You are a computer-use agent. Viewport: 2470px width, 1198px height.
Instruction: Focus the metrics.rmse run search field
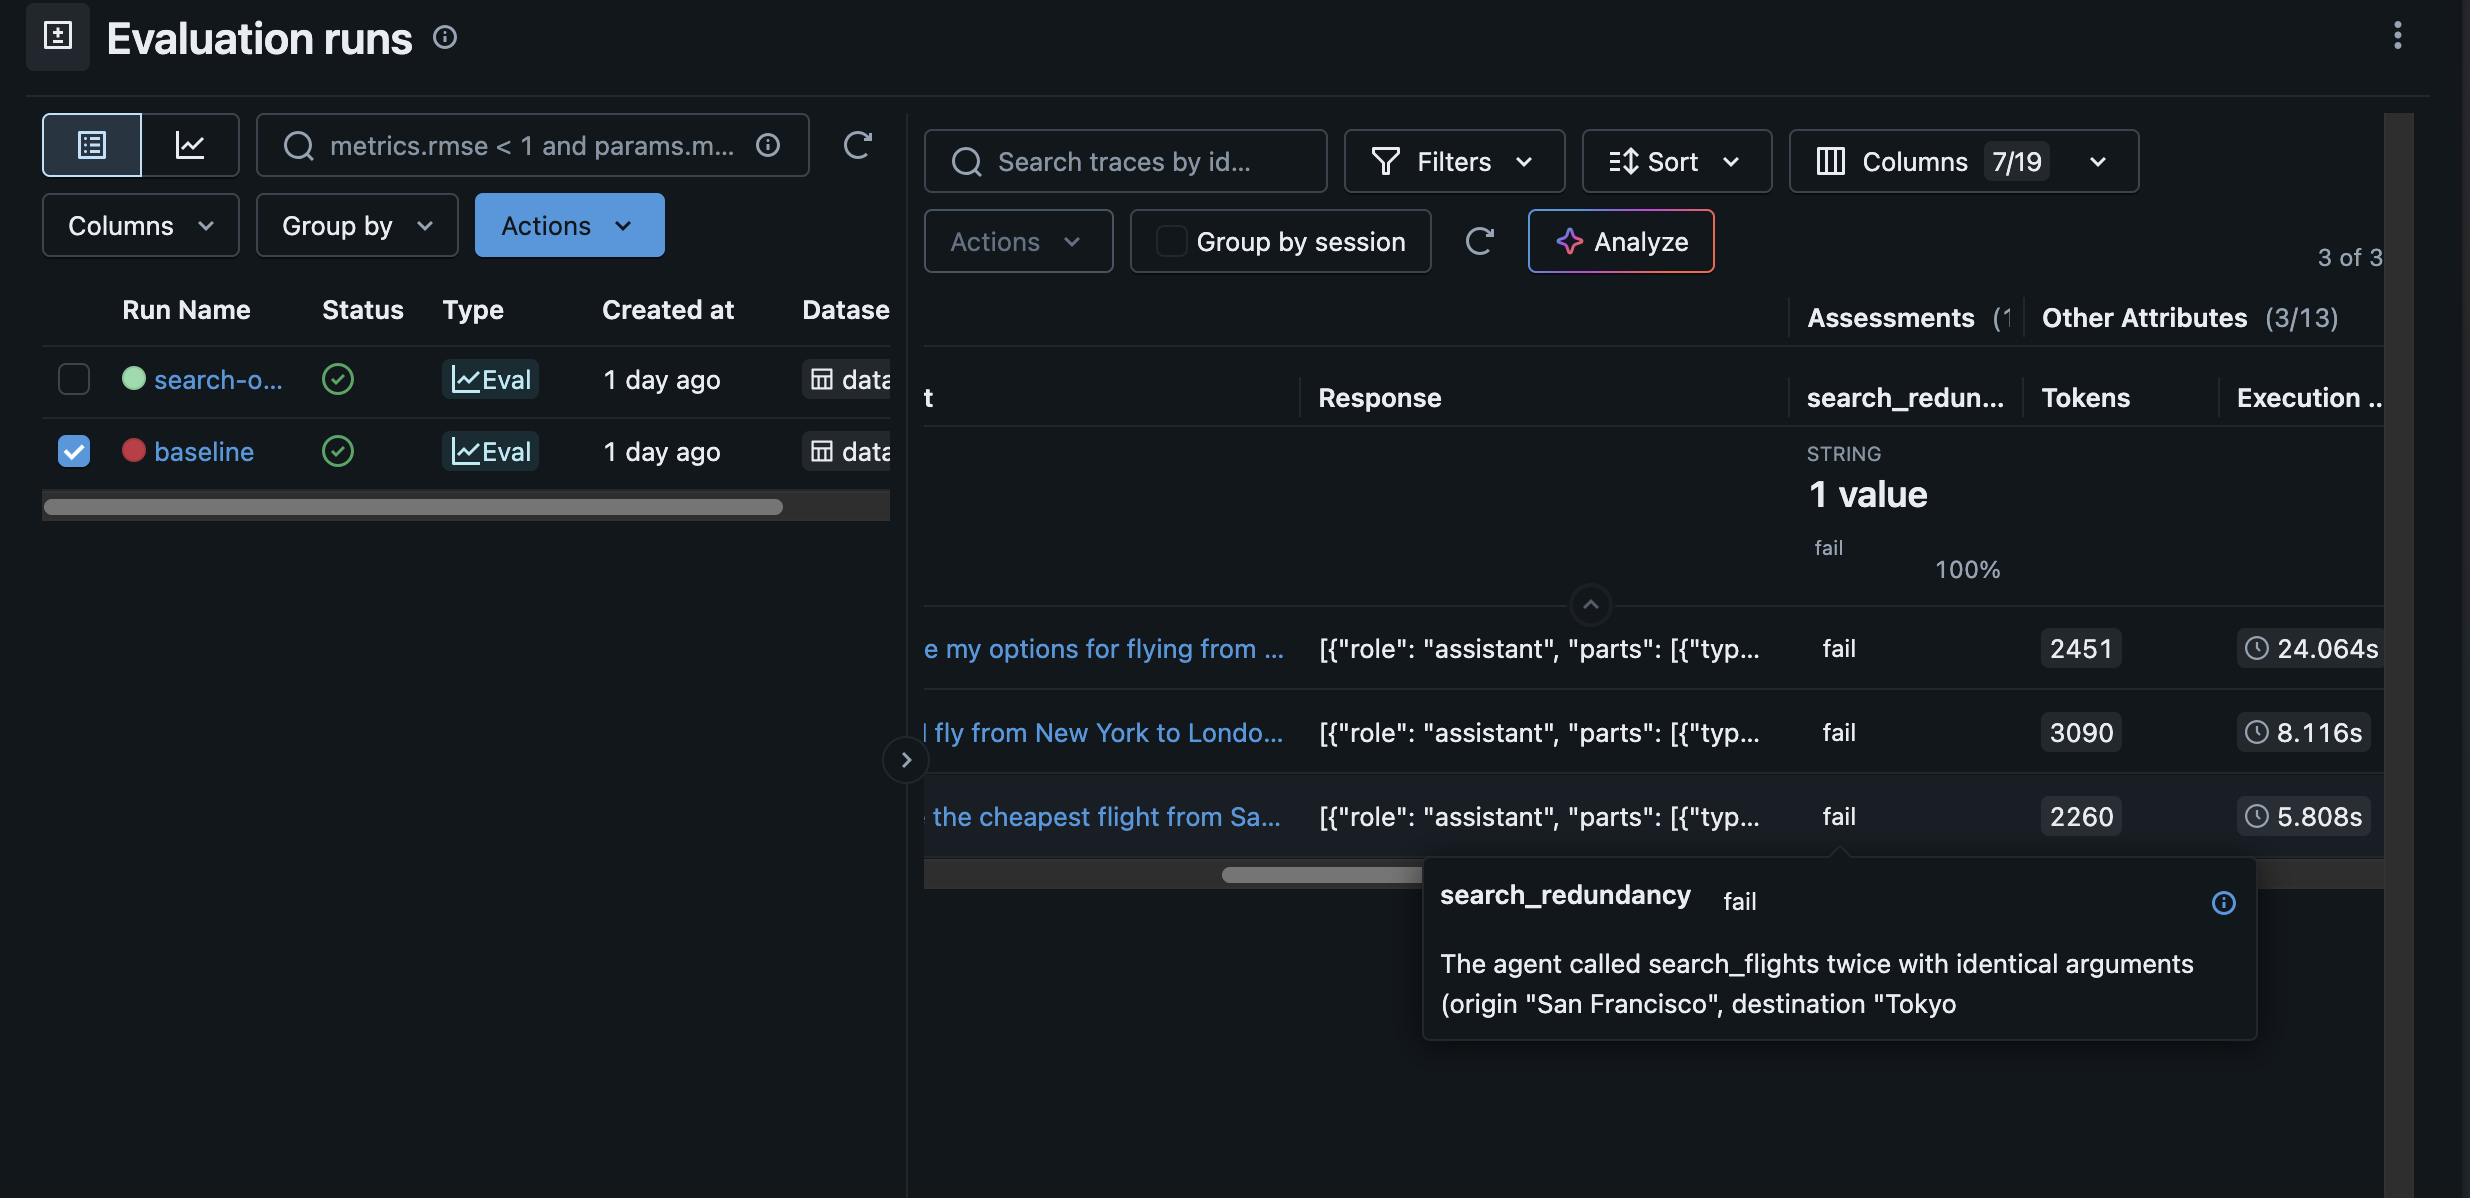click(532, 145)
